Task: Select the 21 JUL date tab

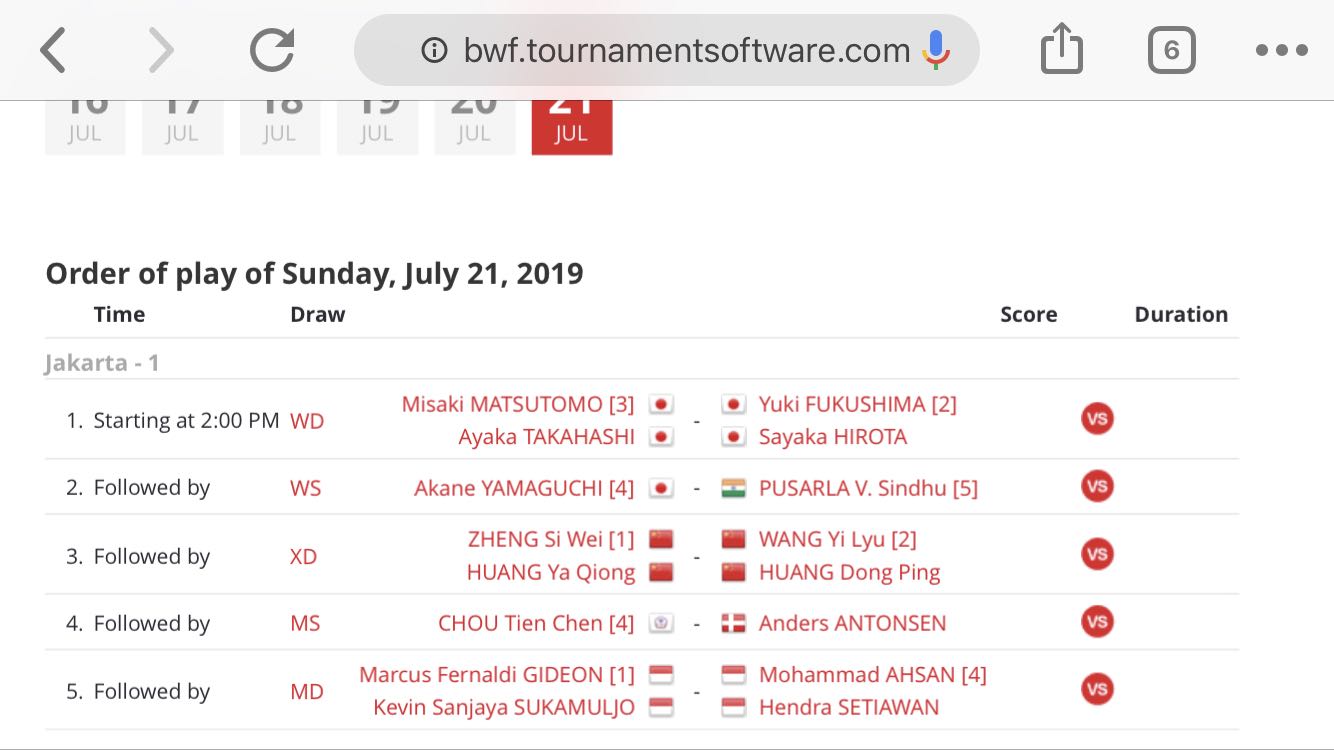Action: tap(571, 127)
